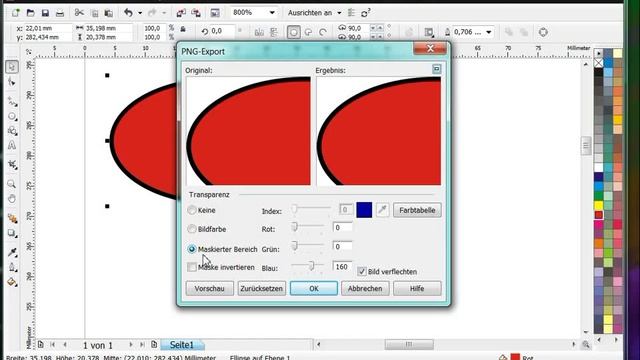
Task: Close the PNG-Export dialog
Action: click(x=430, y=49)
